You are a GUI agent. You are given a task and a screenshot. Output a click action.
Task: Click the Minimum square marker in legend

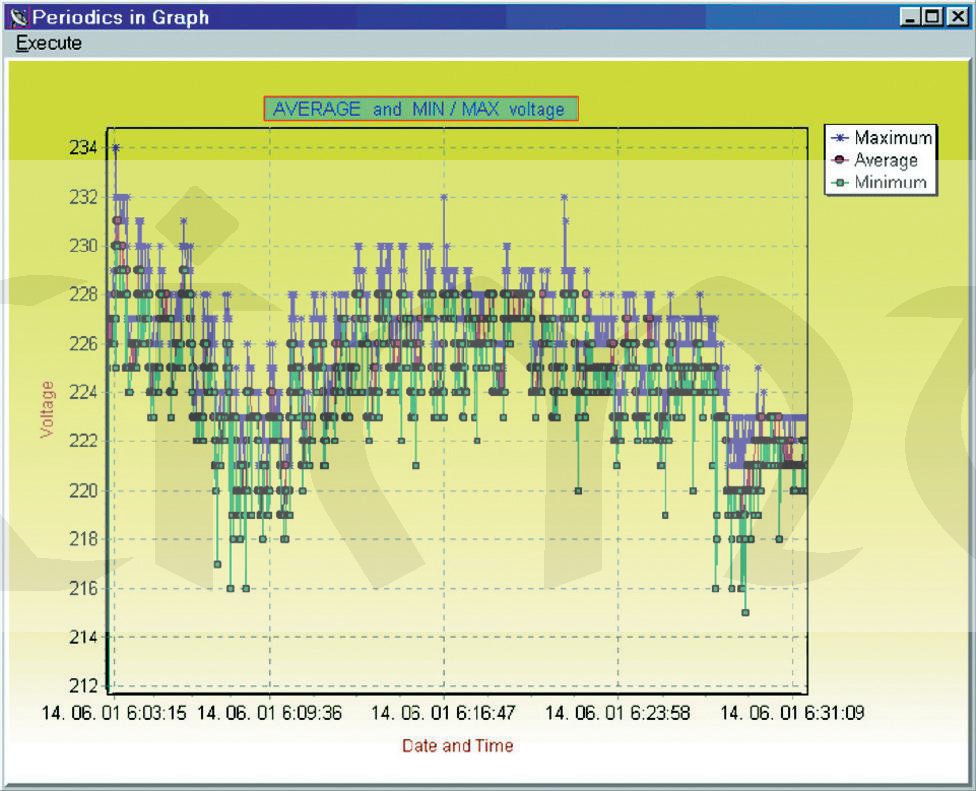pos(841,183)
